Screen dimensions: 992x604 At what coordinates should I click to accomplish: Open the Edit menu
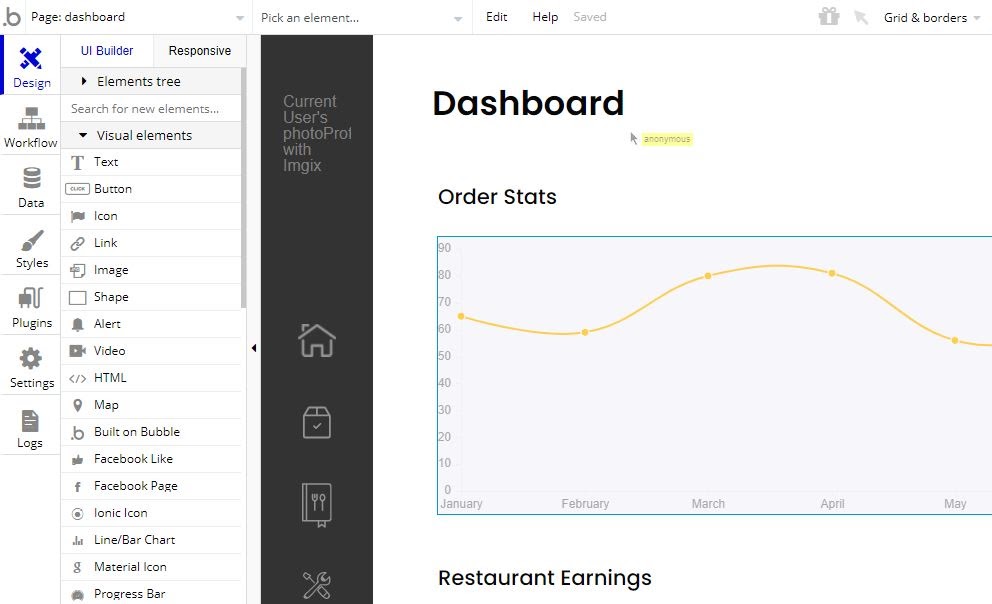tap(496, 16)
